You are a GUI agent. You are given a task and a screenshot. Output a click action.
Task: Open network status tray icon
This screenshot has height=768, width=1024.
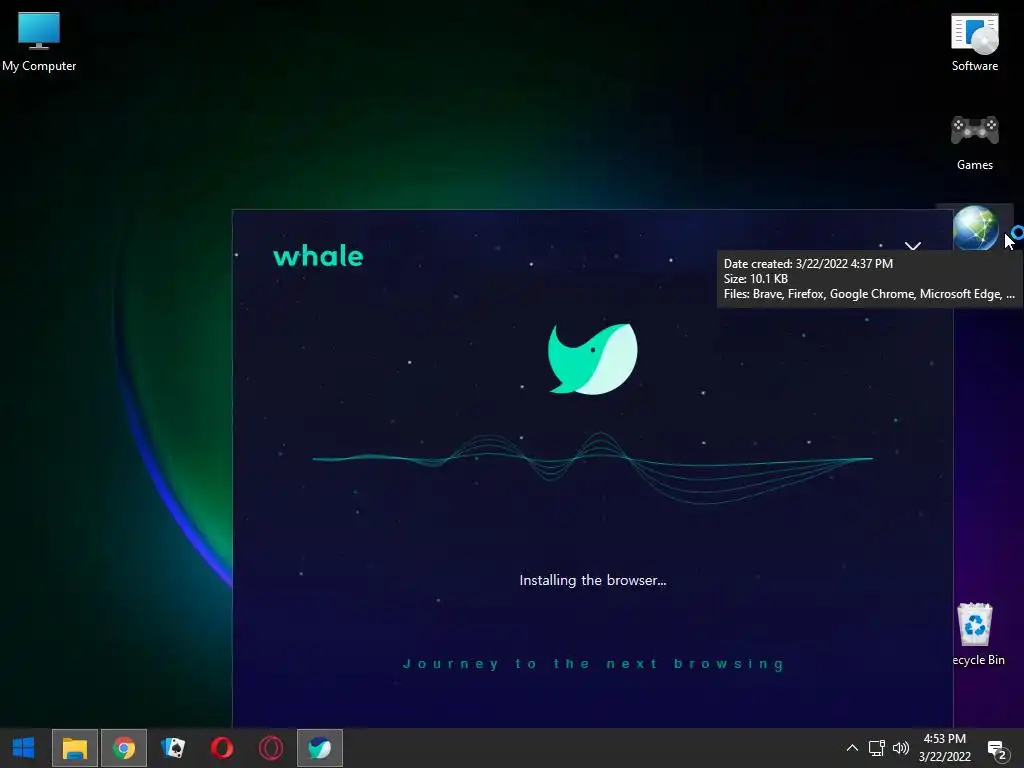click(x=876, y=748)
